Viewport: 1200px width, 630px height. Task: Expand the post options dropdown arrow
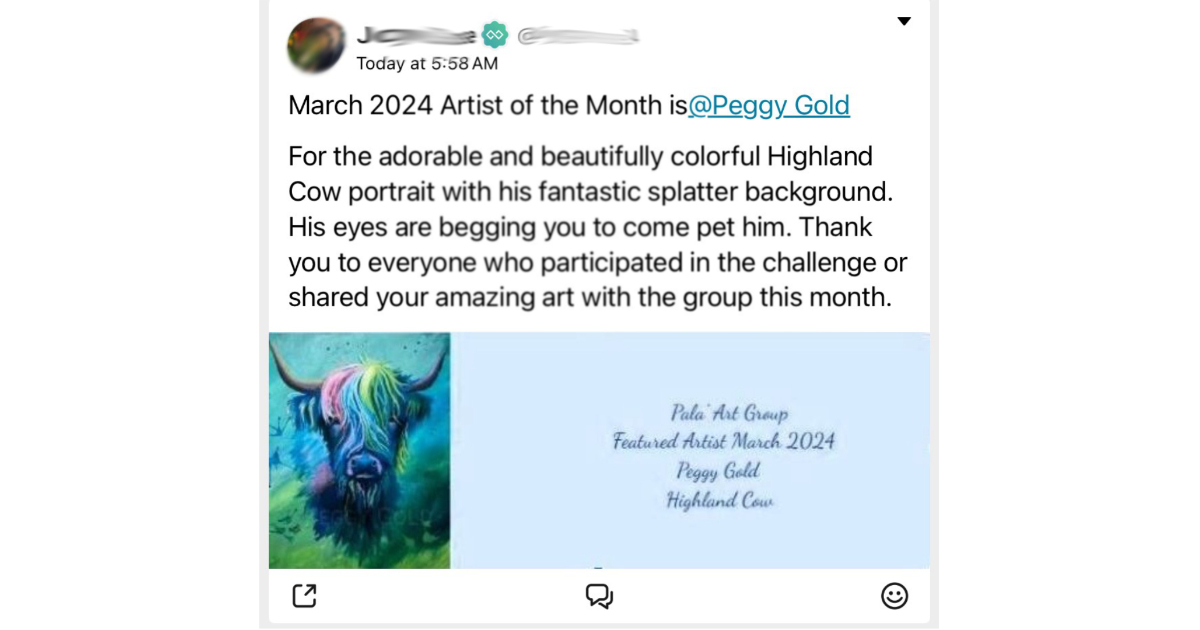[904, 20]
